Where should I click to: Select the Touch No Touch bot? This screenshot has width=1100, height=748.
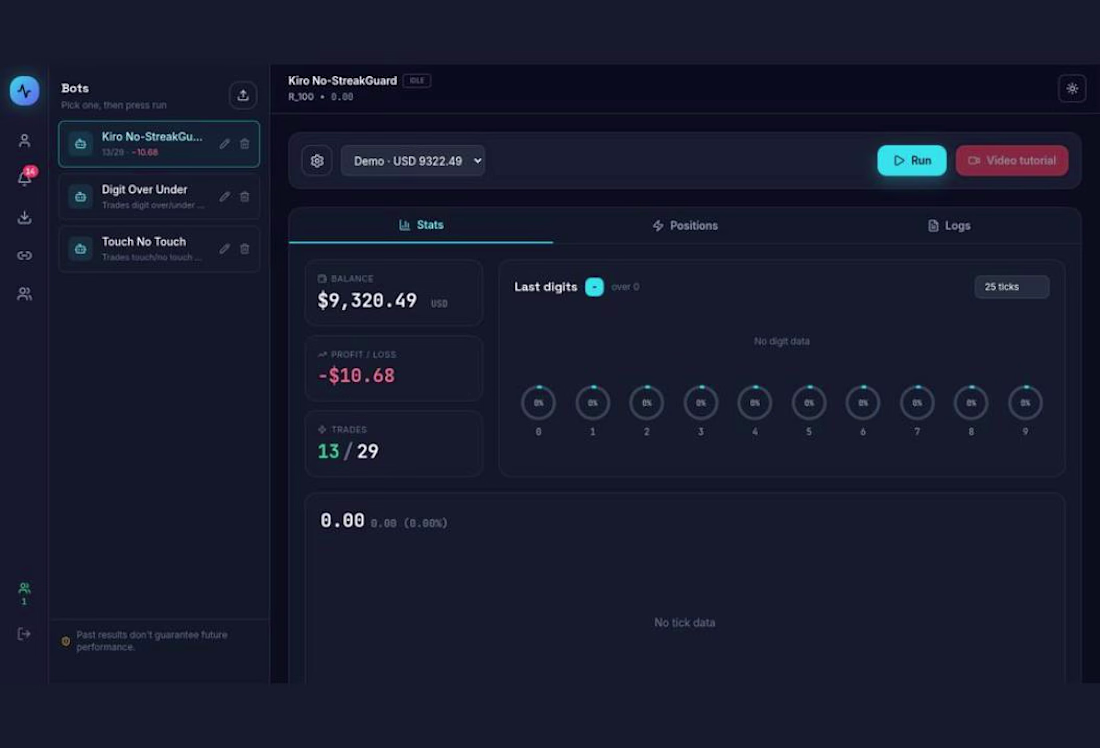pos(159,248)
